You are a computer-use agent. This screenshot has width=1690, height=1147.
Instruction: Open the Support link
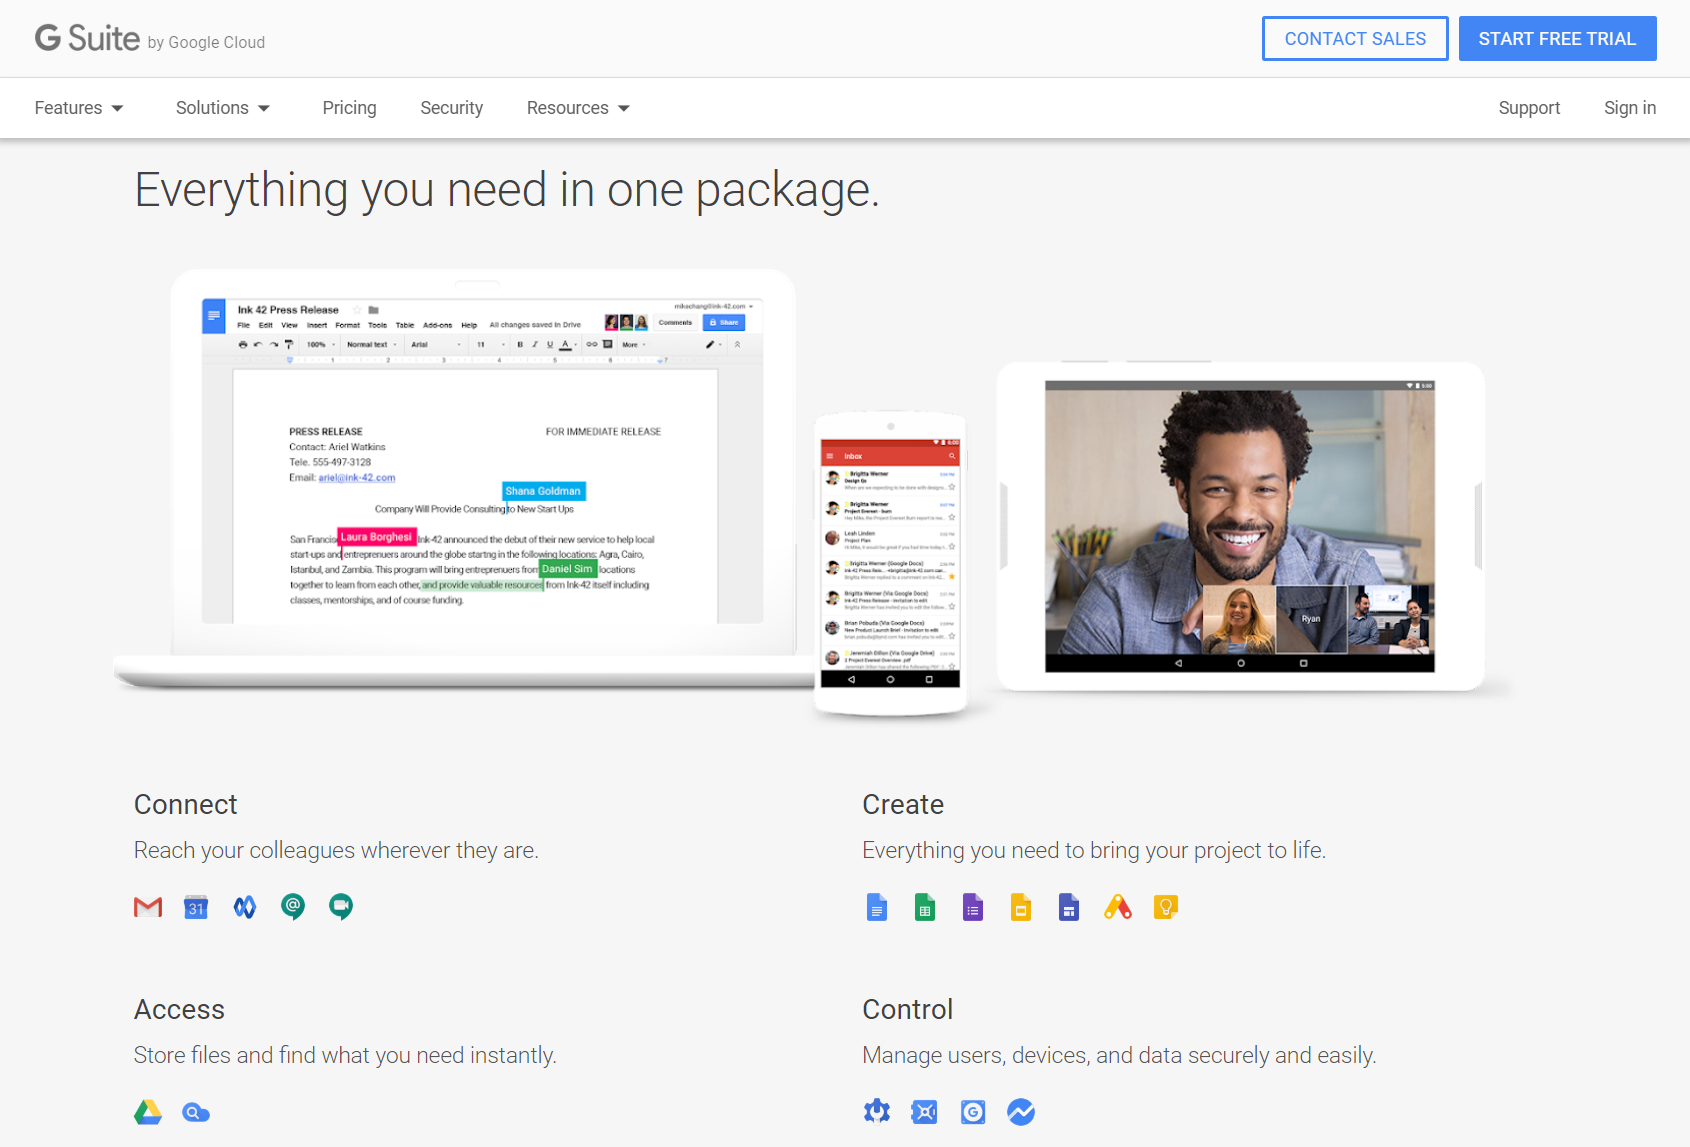[x=1529, y=108]
